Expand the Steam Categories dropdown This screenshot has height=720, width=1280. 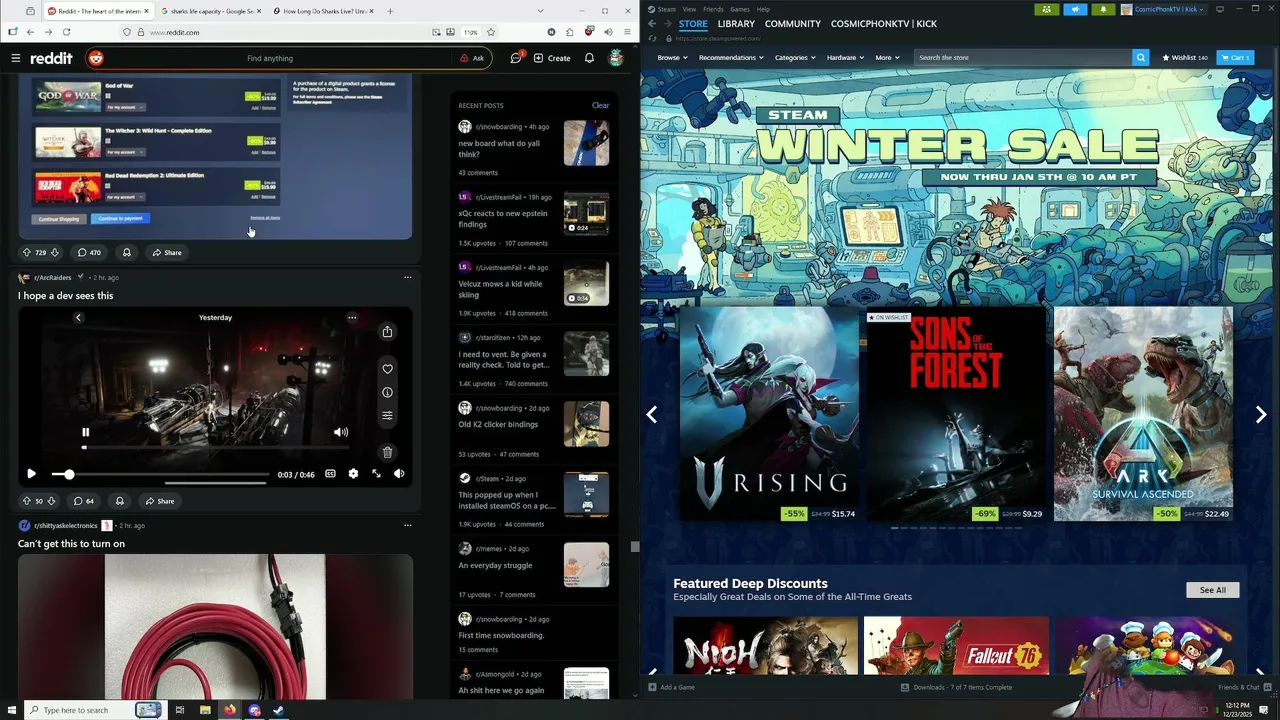pyautogui.click(x=795, y=57)
